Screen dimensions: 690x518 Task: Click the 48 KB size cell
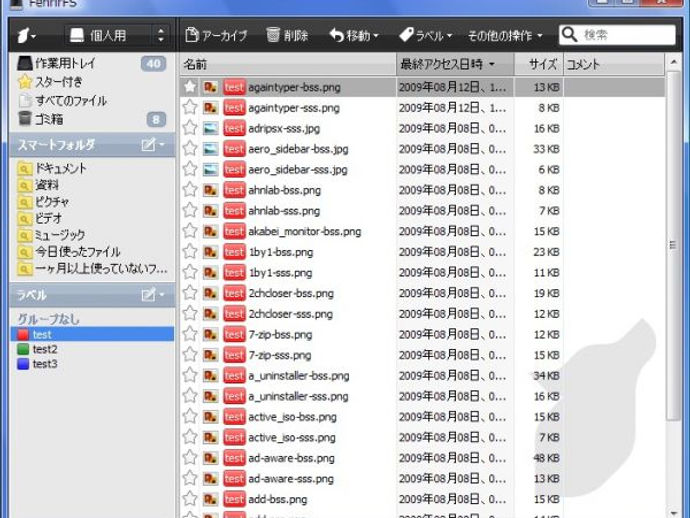tap(546, 458)
